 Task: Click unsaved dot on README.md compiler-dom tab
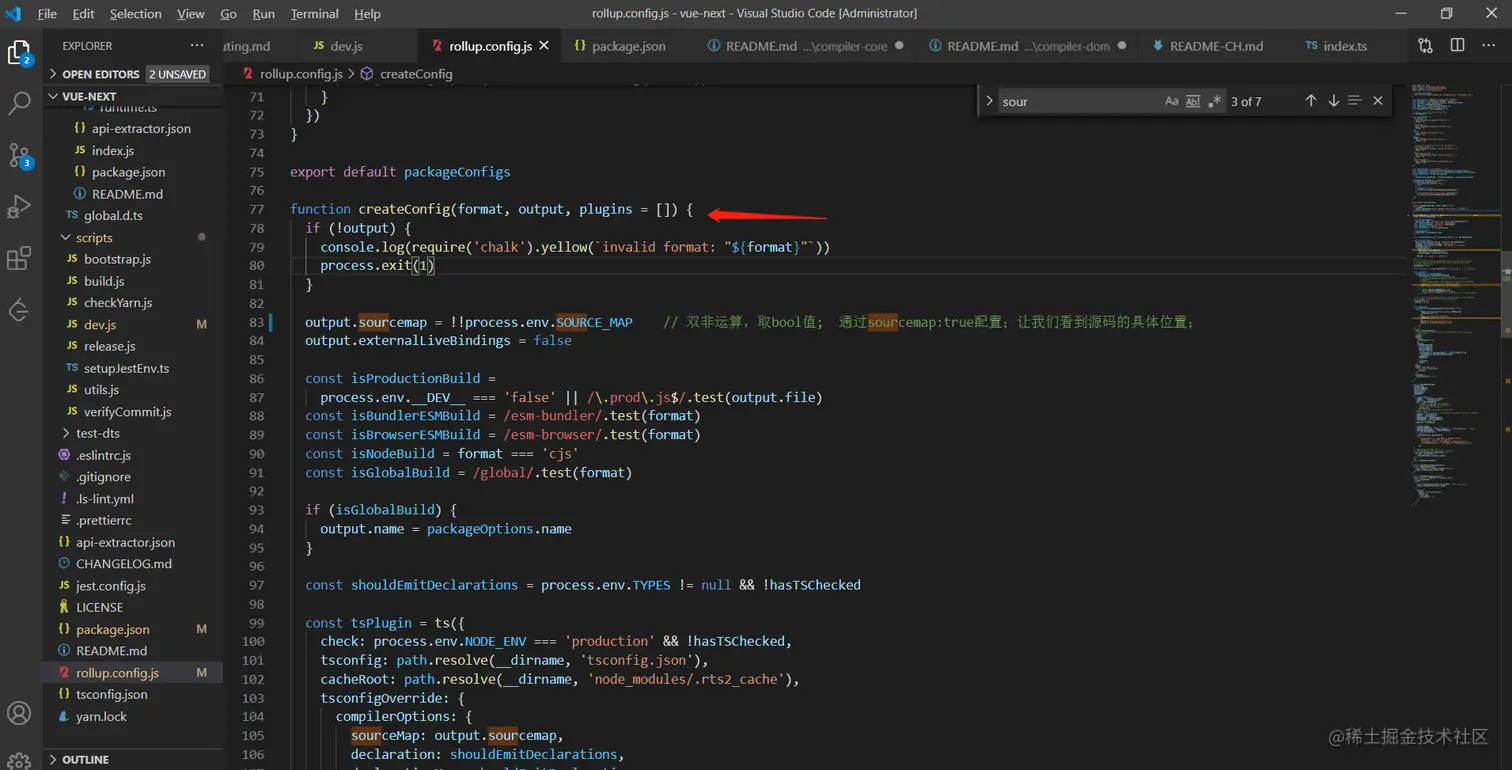click(1121, 46)
